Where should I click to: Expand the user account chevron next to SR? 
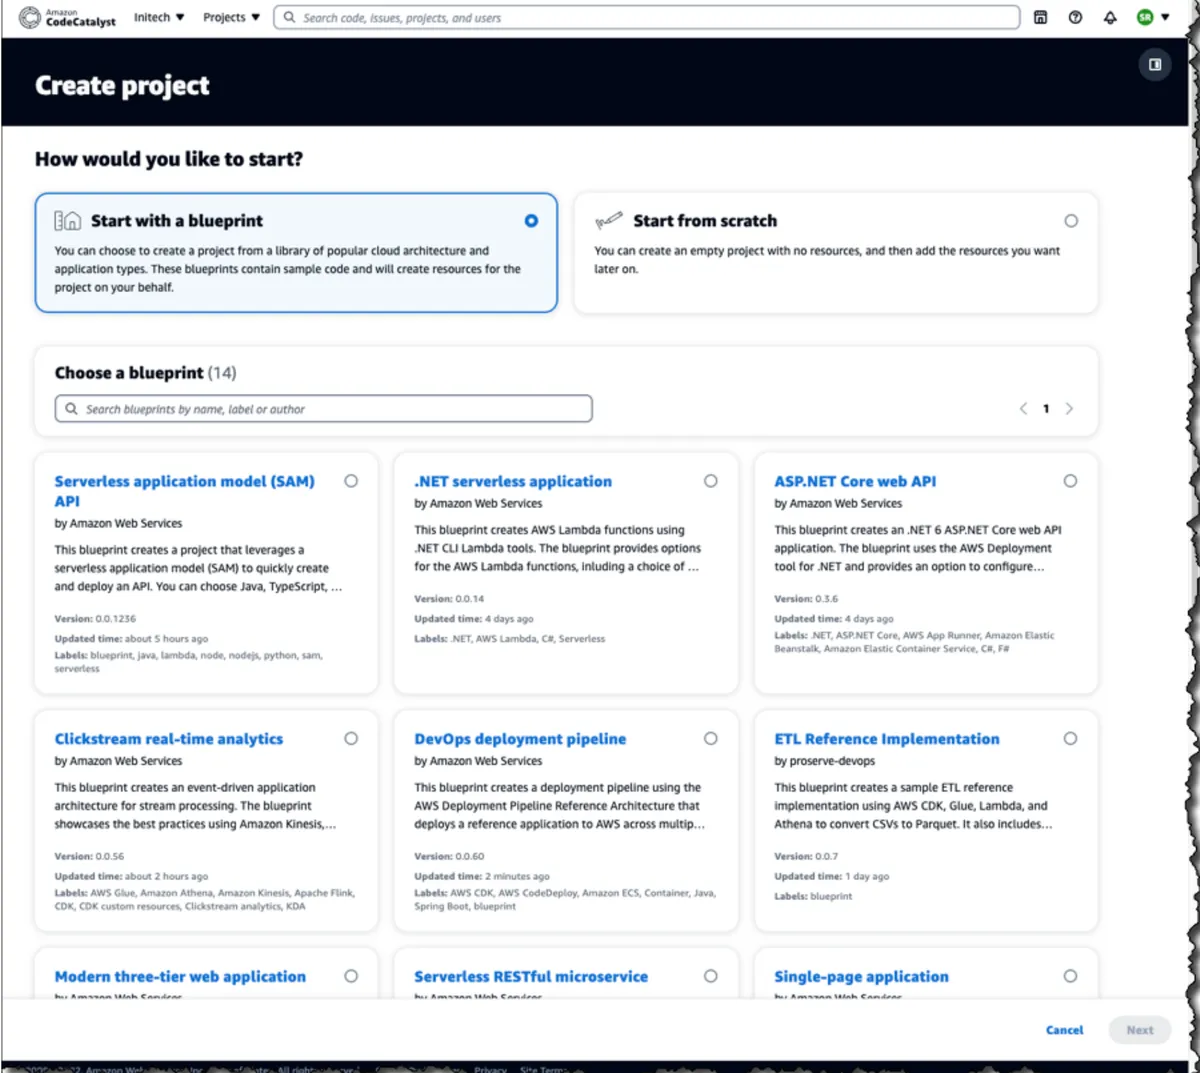click(x=1166, y=17)
